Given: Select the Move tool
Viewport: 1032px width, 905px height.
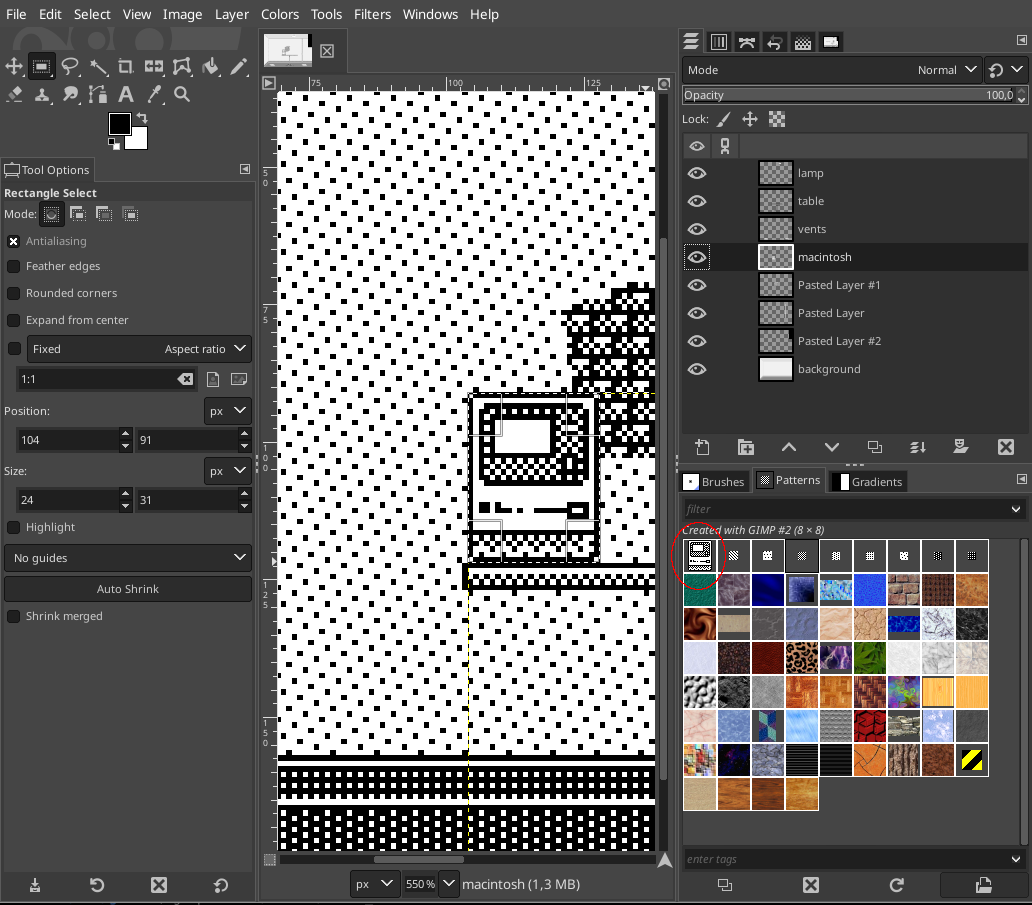Looking at the screenshot, I should pyautogui.click(x=14, y=66).
